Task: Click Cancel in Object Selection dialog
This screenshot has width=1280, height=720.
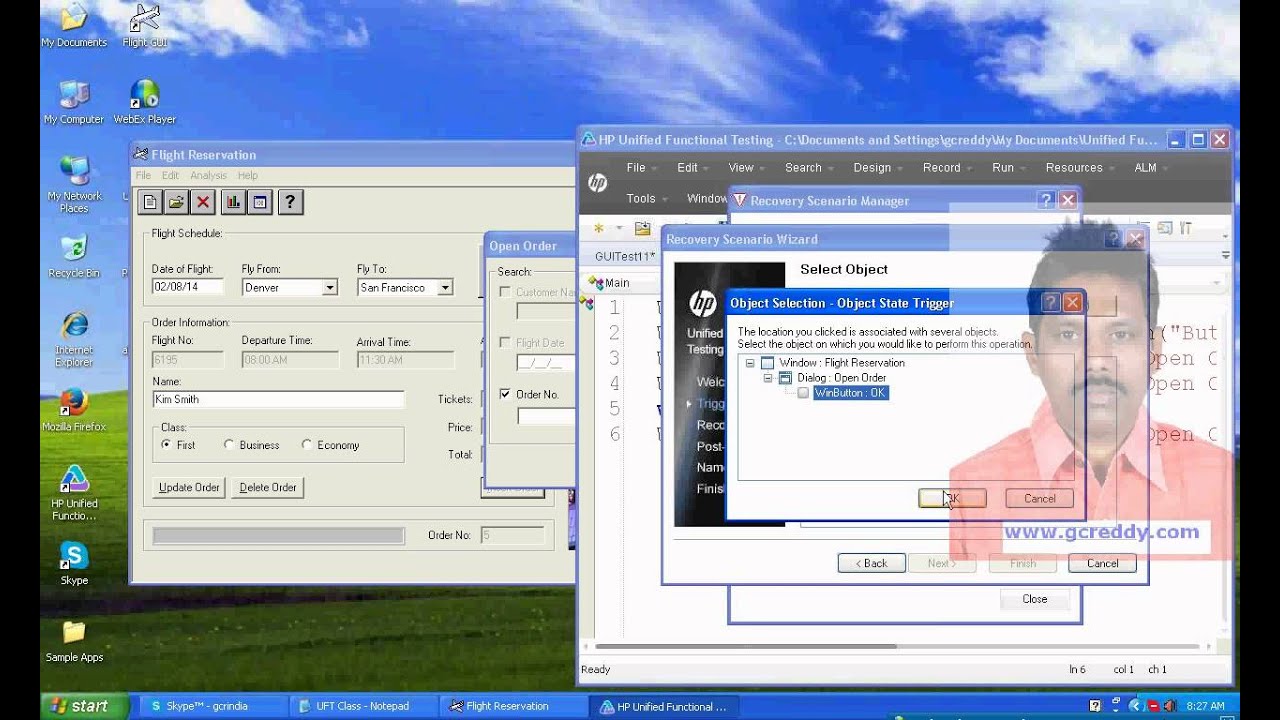Action: pos(1040,498)
